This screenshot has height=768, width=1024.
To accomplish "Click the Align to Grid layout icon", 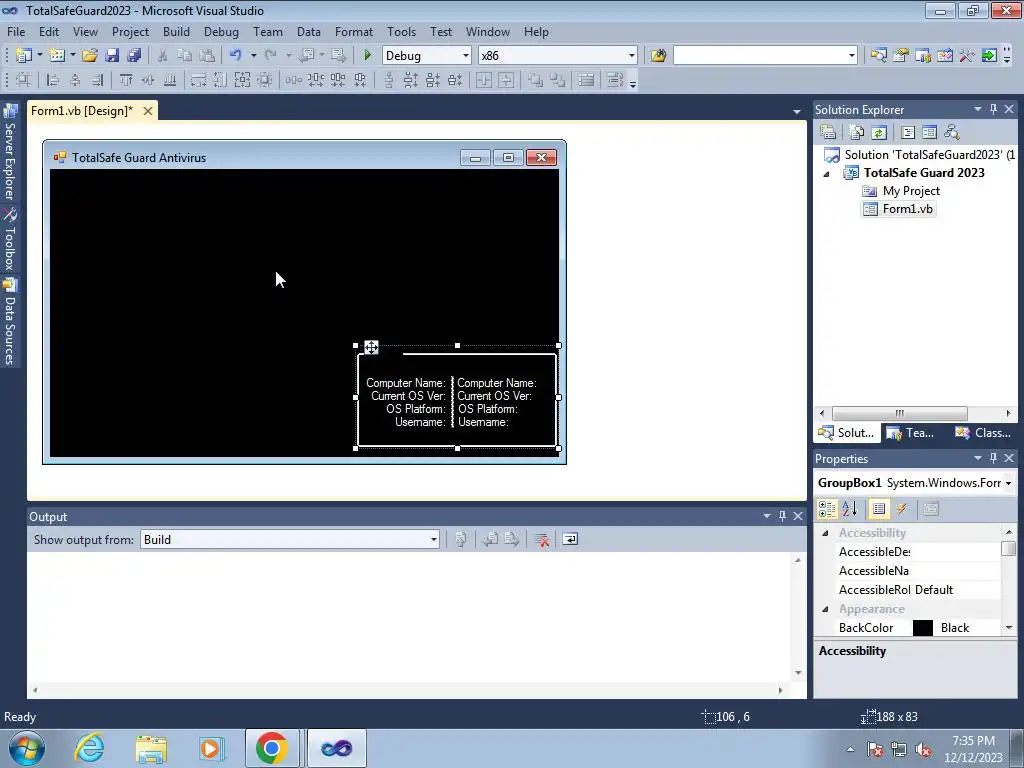I will pyautogui.click(x=23, y=80).
